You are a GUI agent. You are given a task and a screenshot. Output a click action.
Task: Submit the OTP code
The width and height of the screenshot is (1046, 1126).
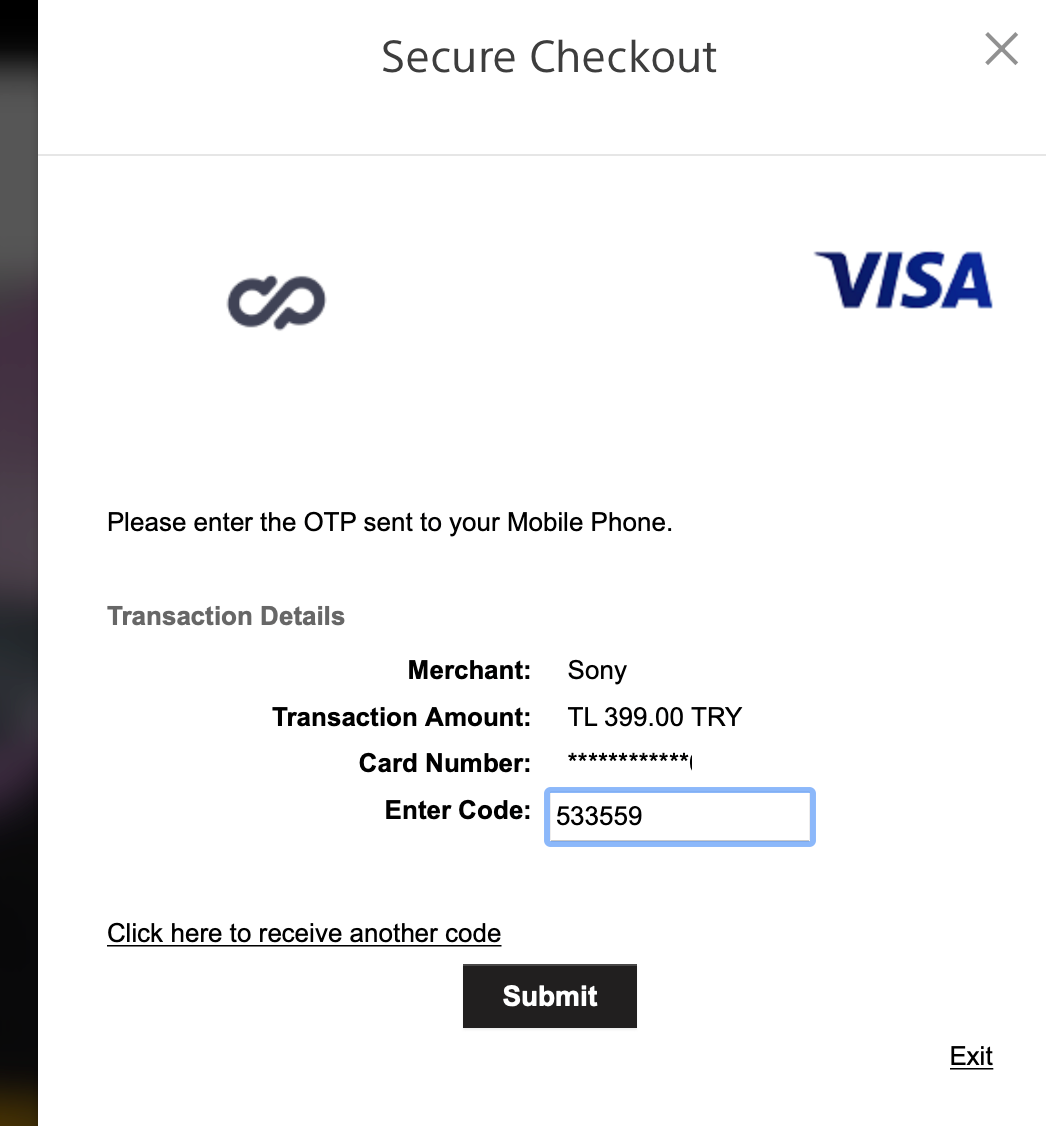(549, 995)
